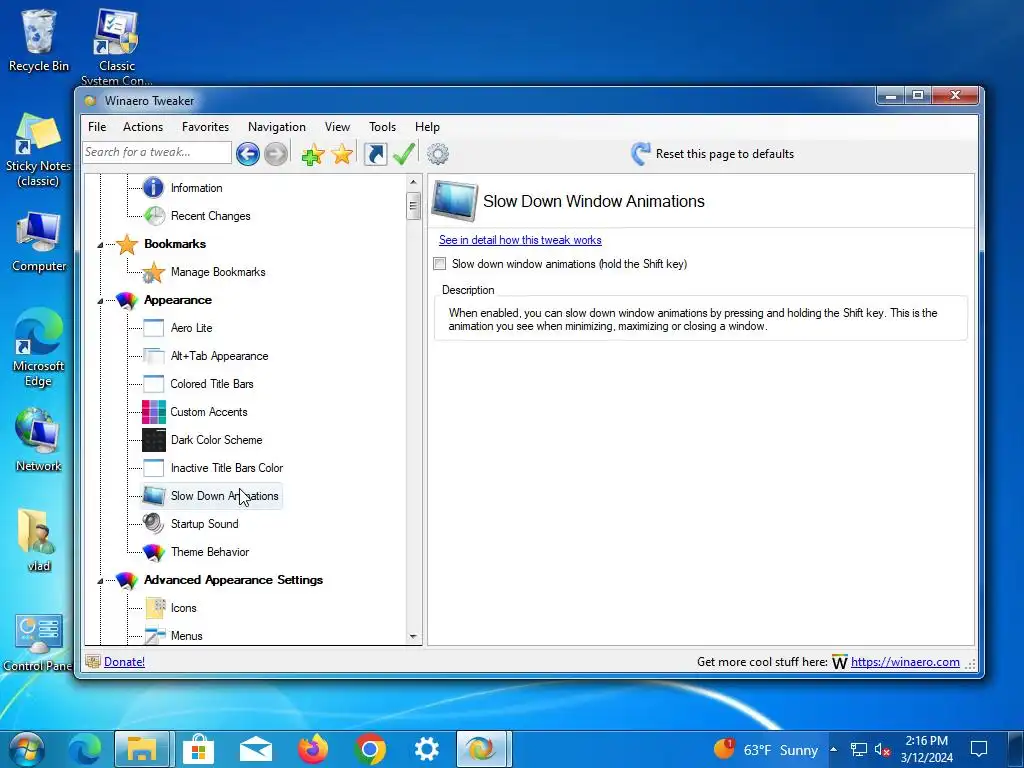Launch Firefox from the taskbar
1024x768 pixels.
point(313,749)
